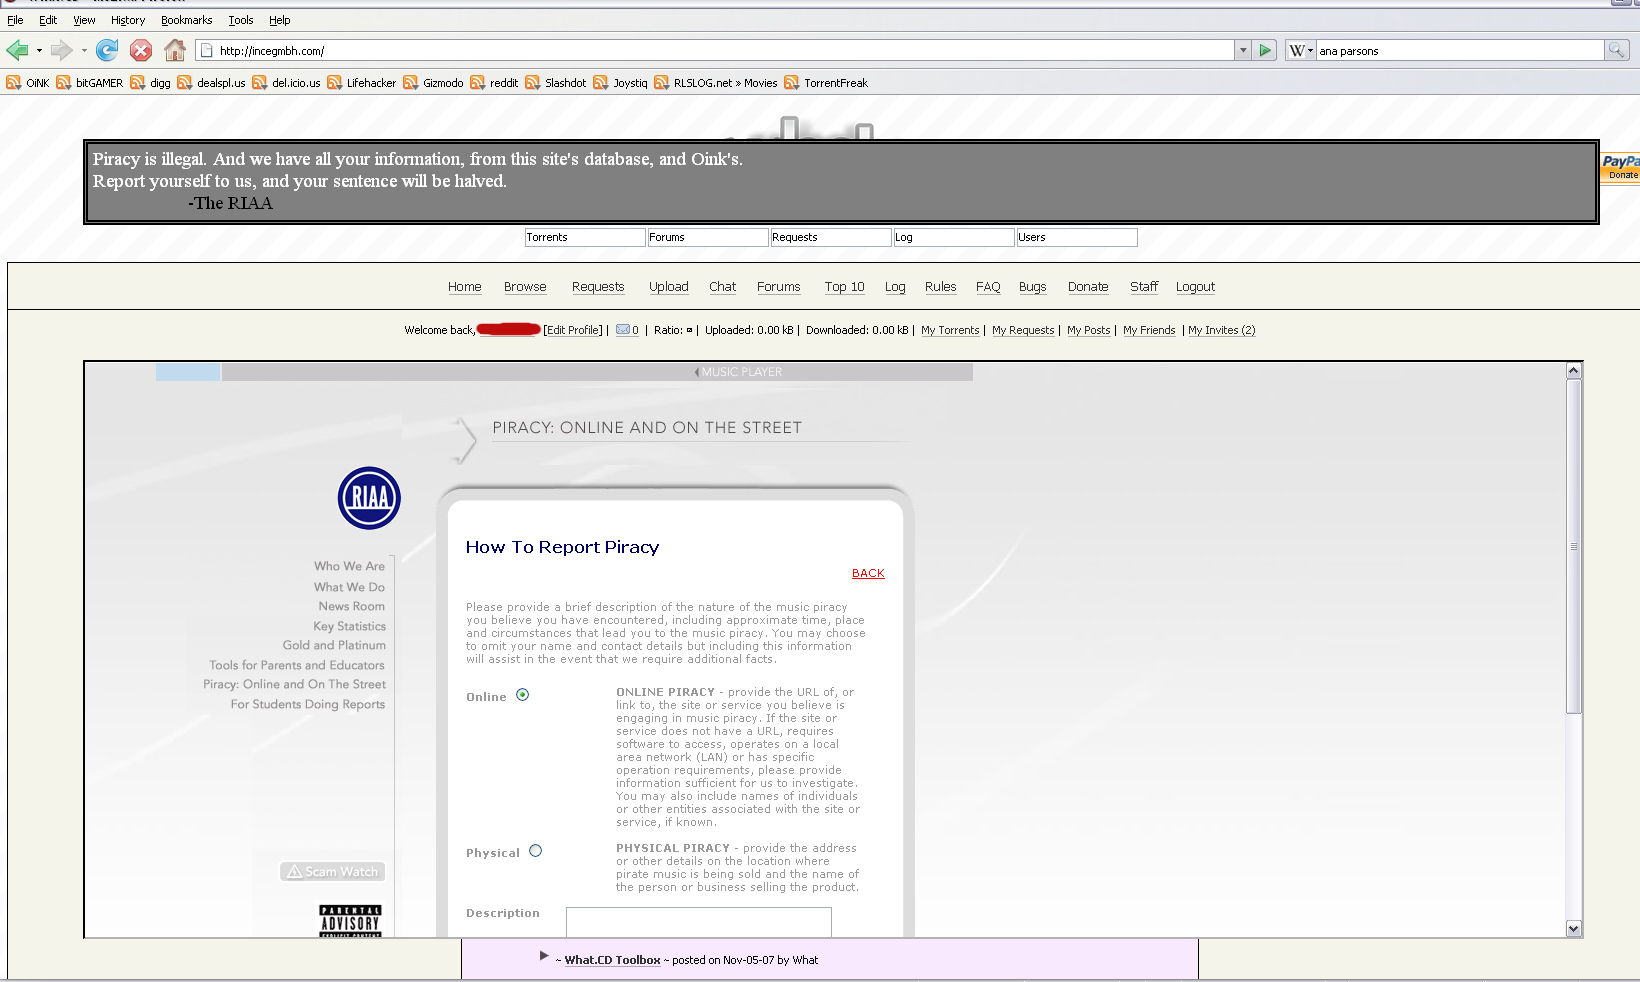Click the search magnifier icon in search box
The width and height of the screenshot is (1640, 982).
click(x=1616, y=50)
